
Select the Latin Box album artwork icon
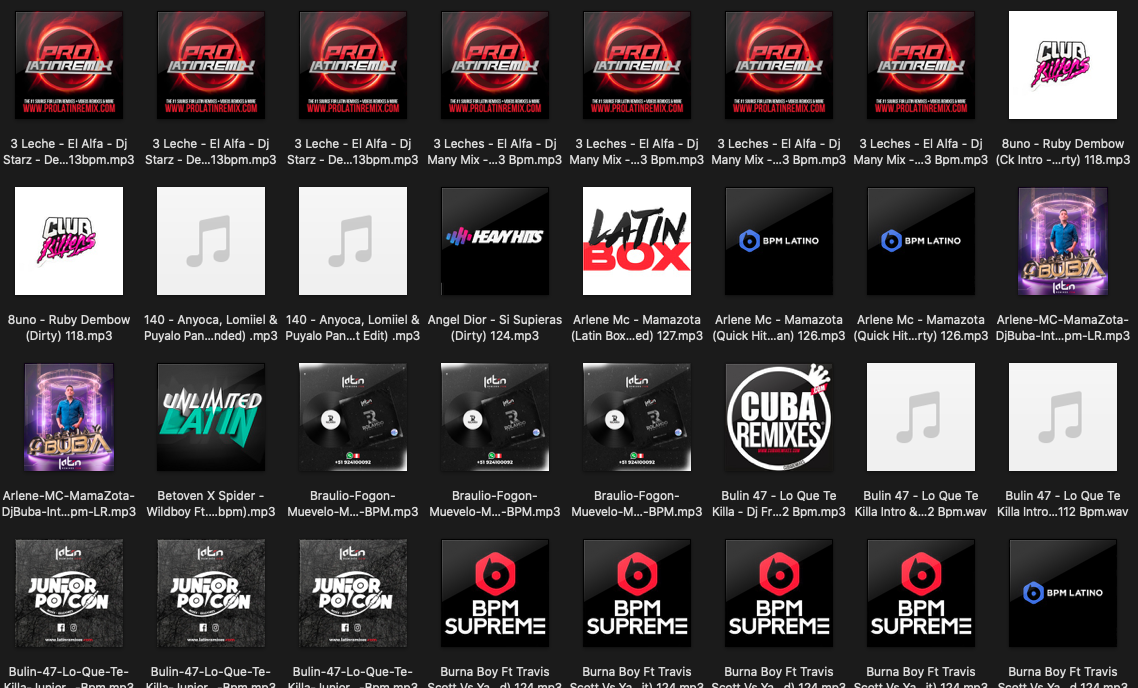coord(637,241)
